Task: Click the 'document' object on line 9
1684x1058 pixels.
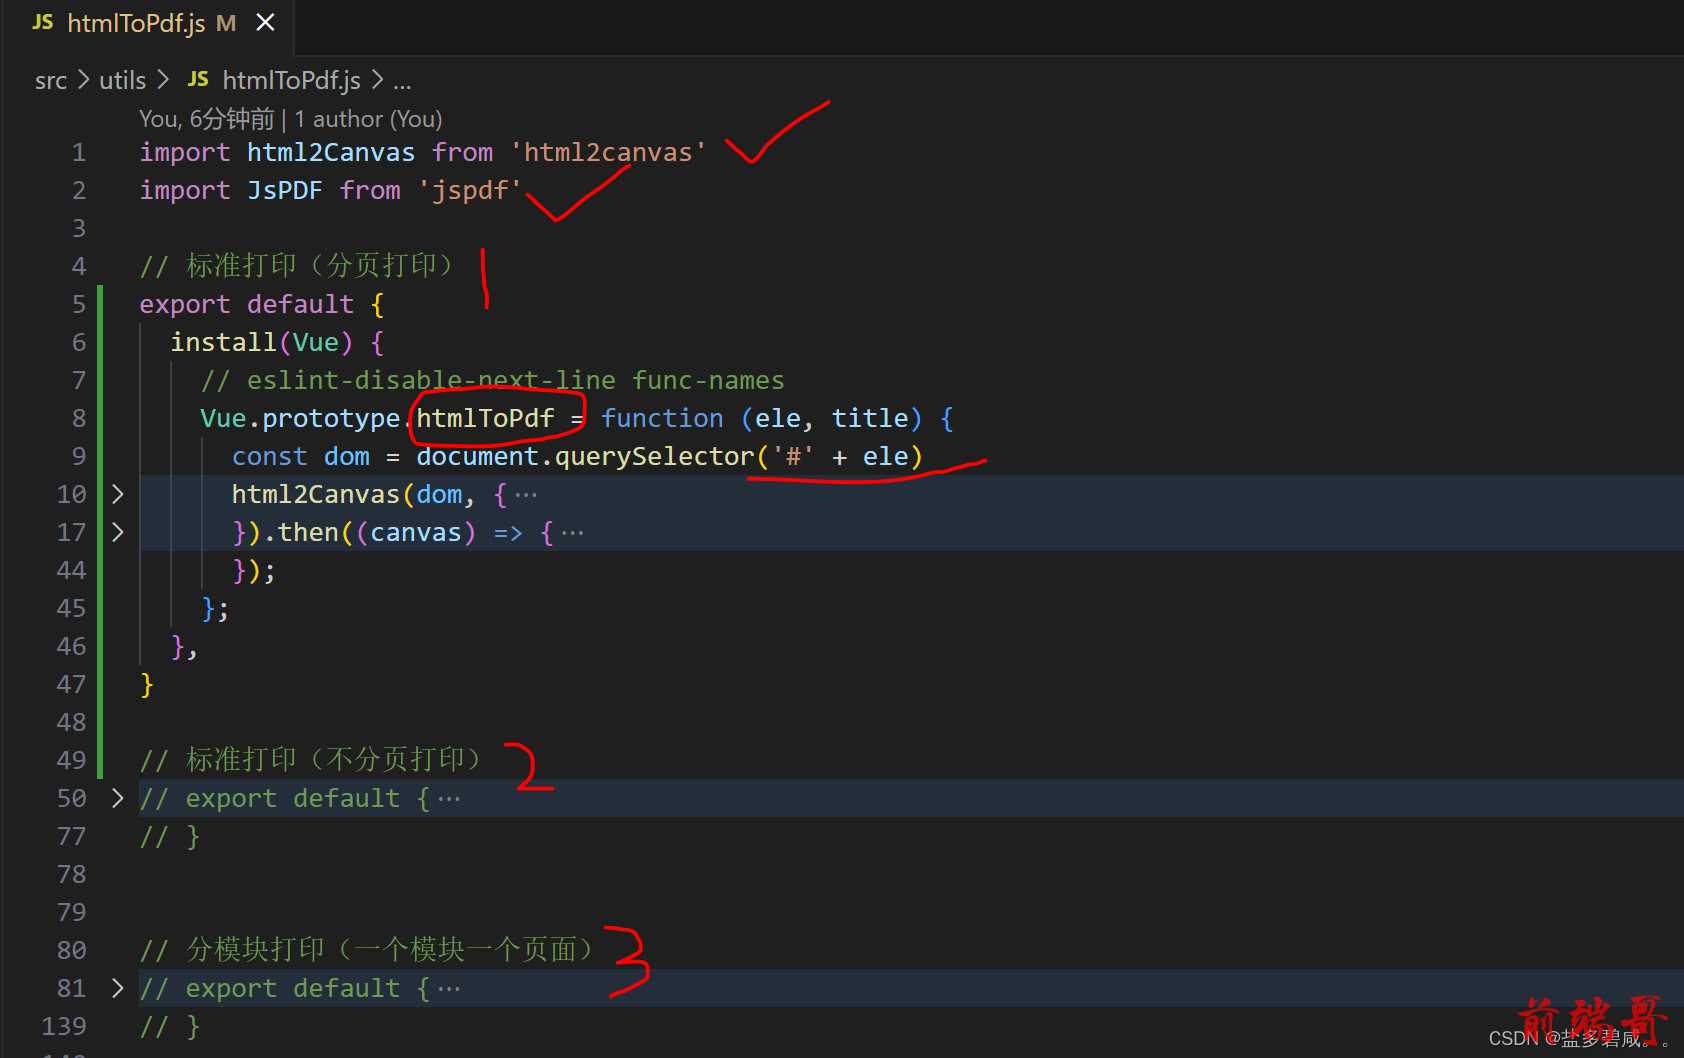Action: coord(477,457)
